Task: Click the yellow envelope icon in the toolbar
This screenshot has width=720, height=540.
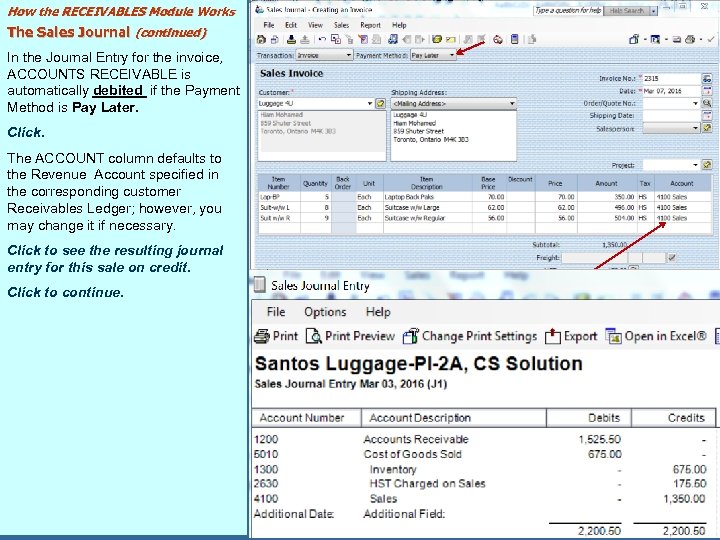Action: click(450, 40)
